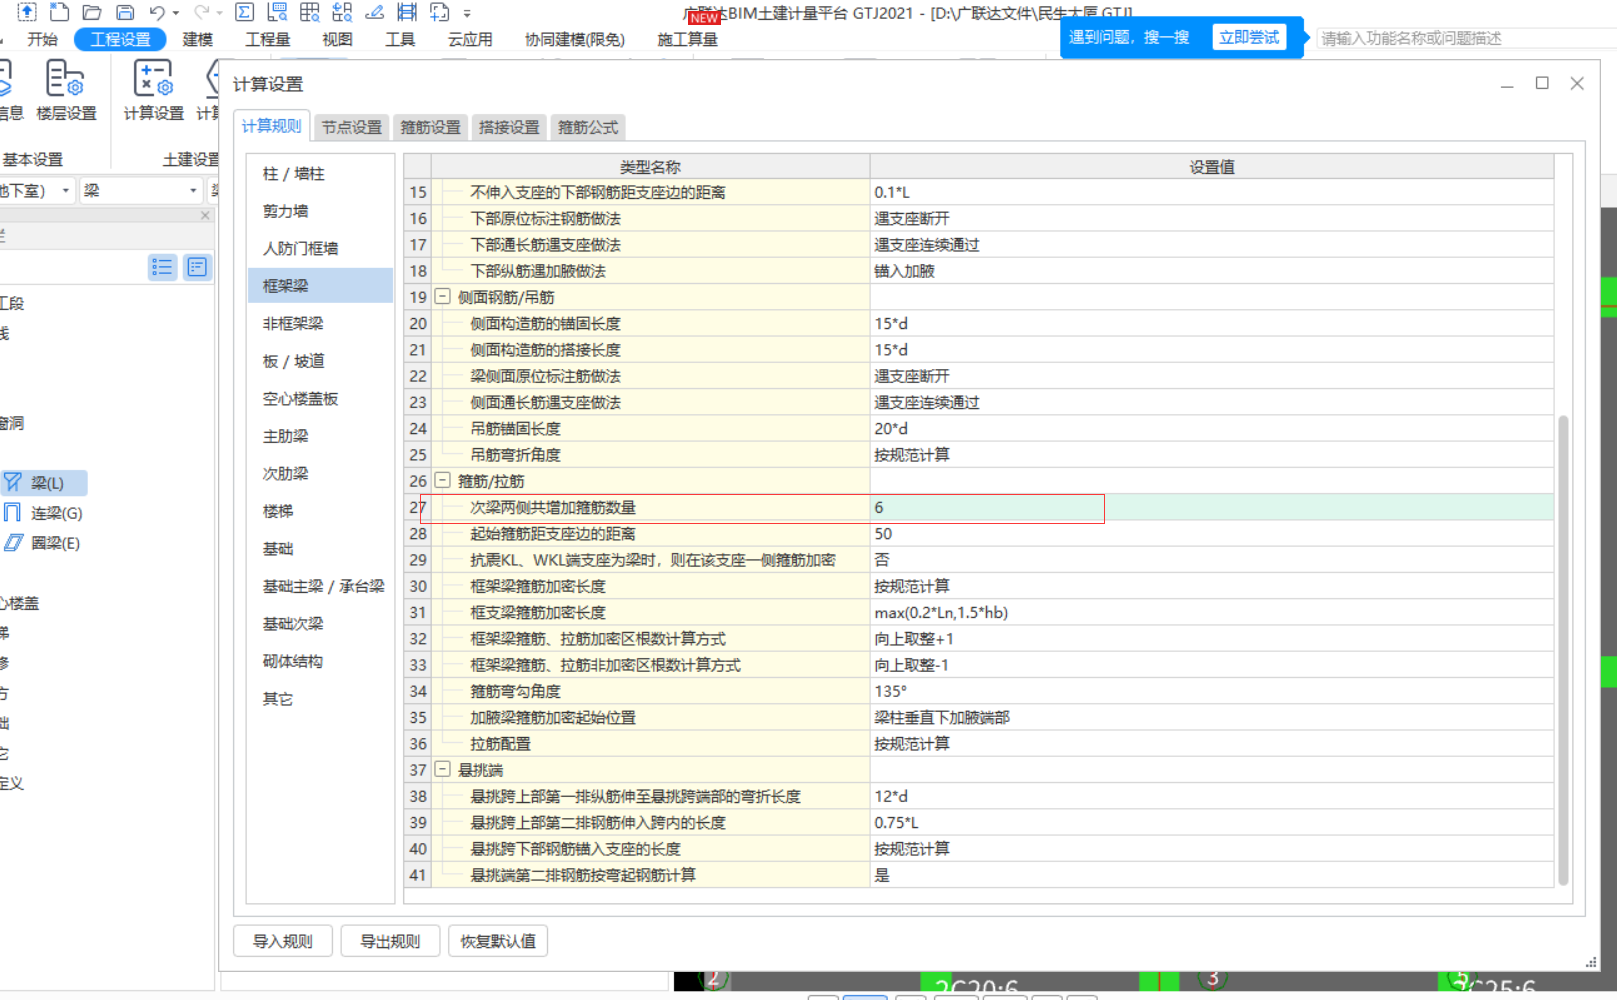Collapse the 箍筋/拉筋 group
This screenshot has width=1617, height=1000.
443,481
